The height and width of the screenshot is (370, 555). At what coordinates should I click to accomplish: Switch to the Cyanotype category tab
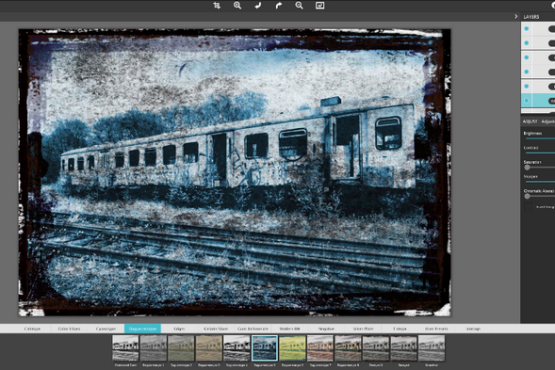tap(106, 329)
